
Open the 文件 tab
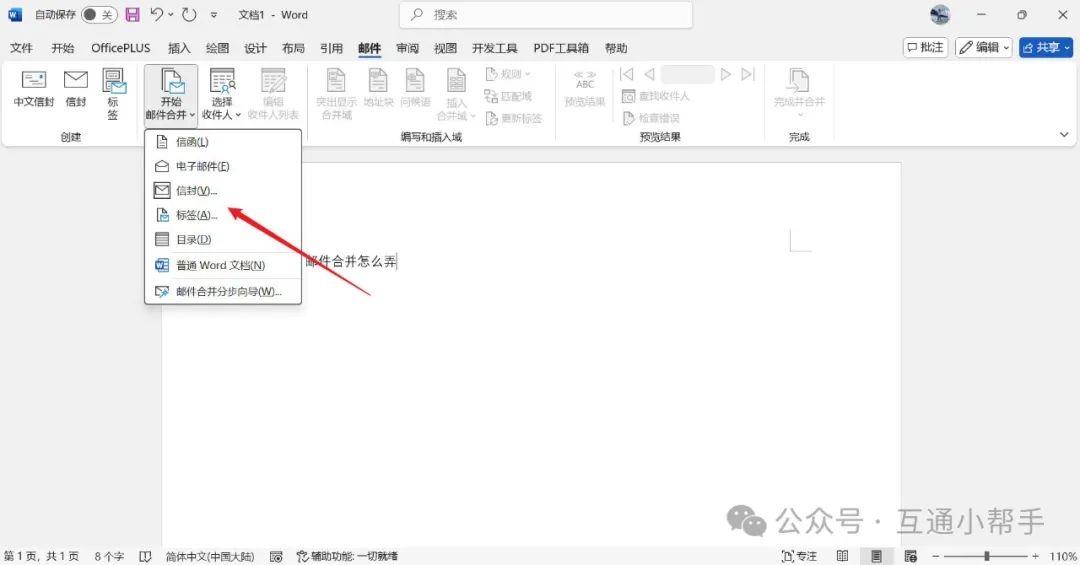[21, 48]
